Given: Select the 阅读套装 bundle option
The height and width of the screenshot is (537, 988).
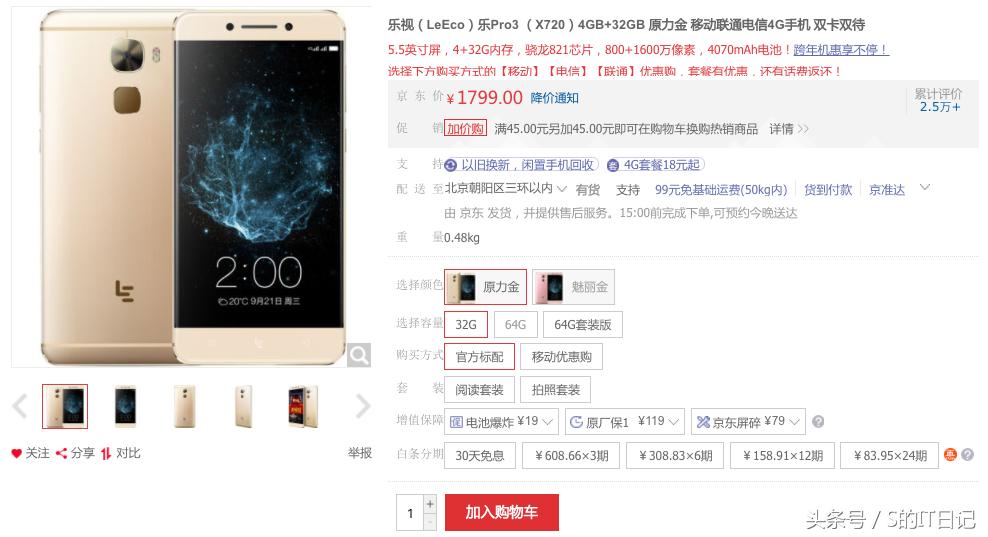Looking at the screenshot, I should [x=480, y=390].
